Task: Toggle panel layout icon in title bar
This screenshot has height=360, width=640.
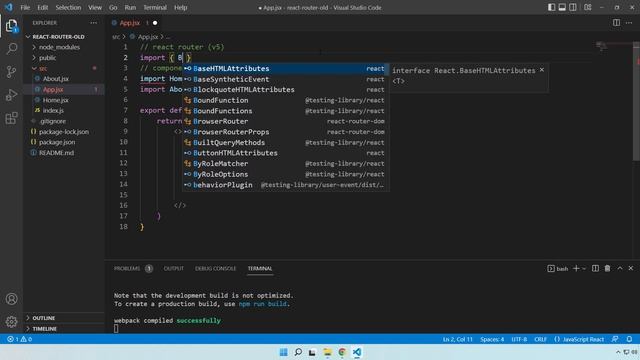Action: (562, 7)
